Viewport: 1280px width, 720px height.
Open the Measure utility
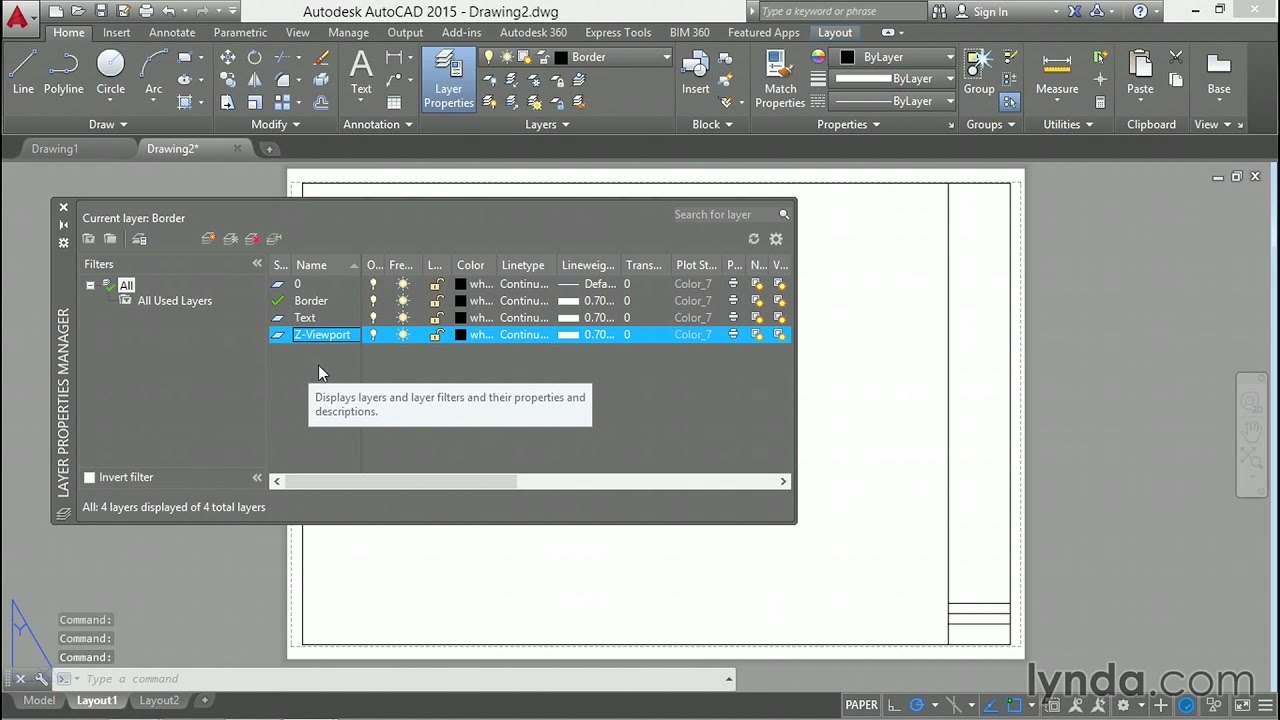(x=1057, y=74)
